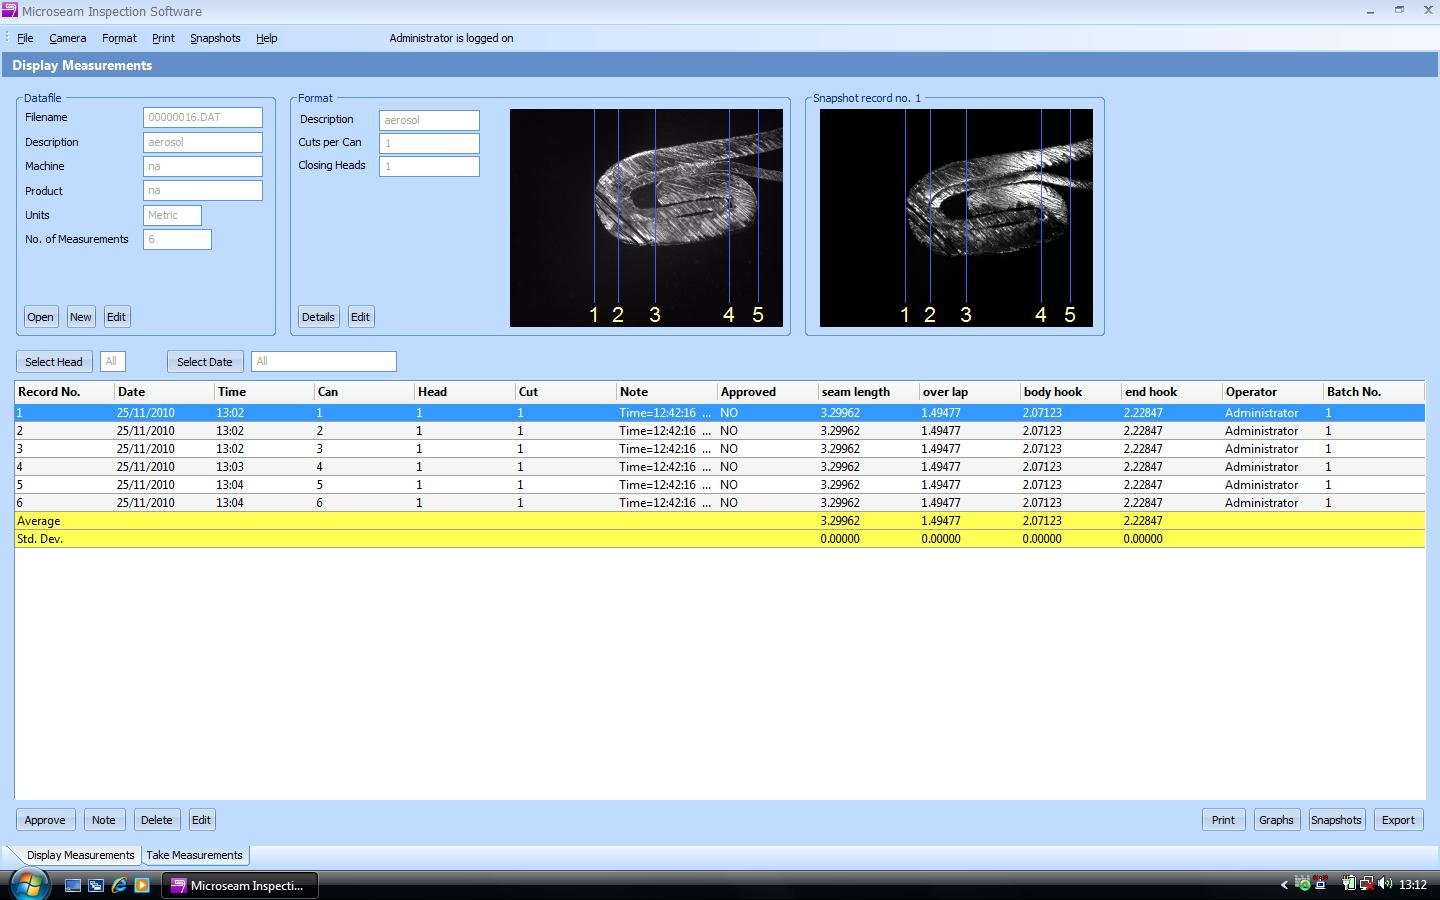Switch to Display Measurements tab
Viewport: 1440px width, 900px height.
[x=80, y=855]
